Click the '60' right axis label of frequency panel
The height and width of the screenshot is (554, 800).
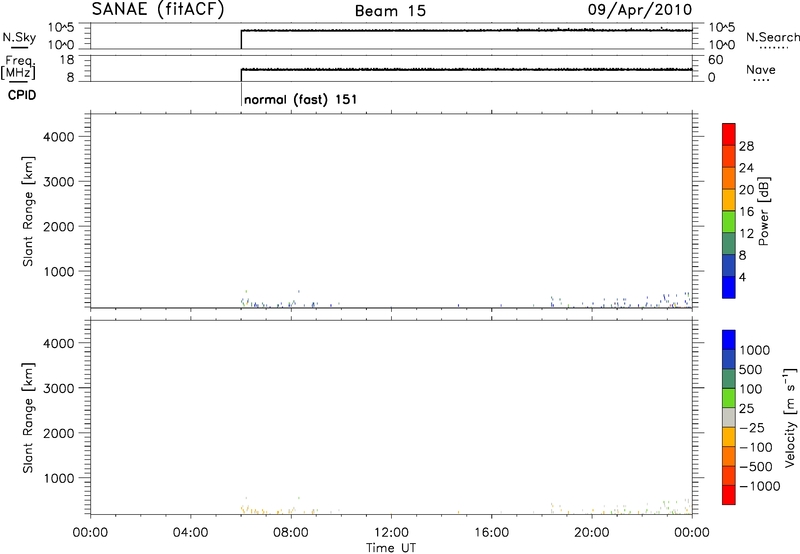point(715,60)
